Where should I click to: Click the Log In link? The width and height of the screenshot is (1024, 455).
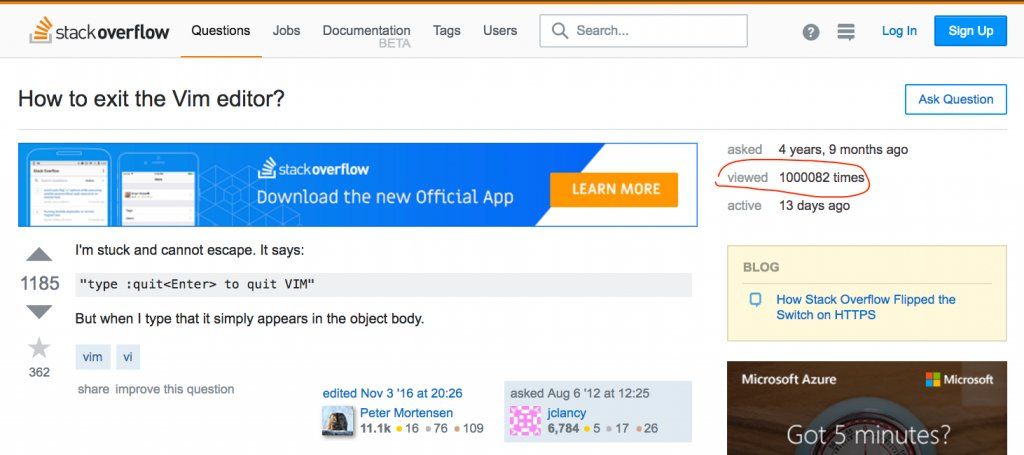click(899, 31)
